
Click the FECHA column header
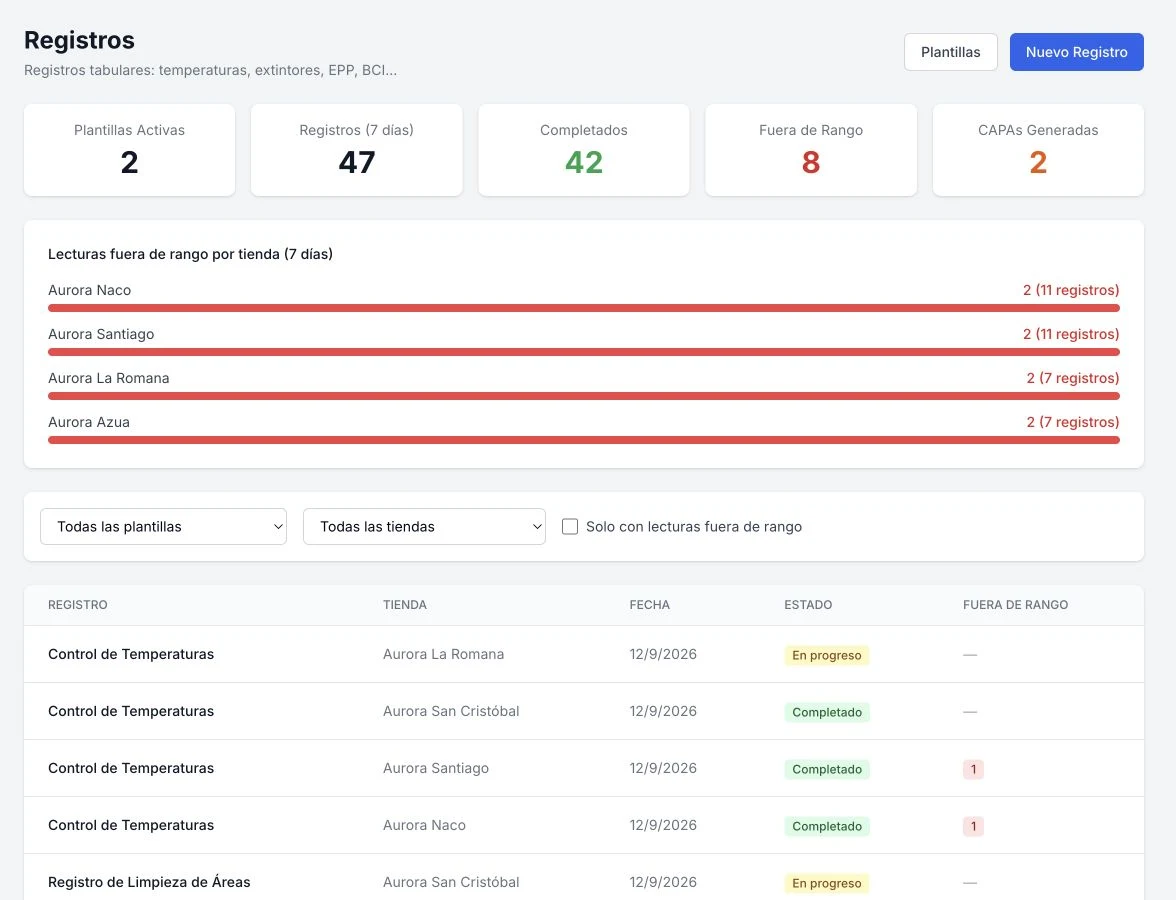pos(650,604)
